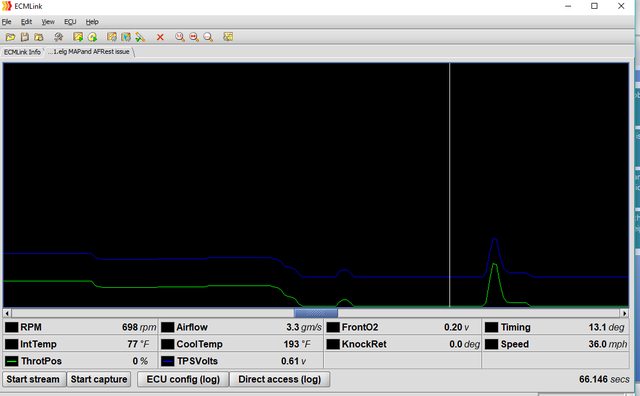Click the red X delete icon
Image resolution: width=640 pixels, height=396 pixels.
coord(160,37)
